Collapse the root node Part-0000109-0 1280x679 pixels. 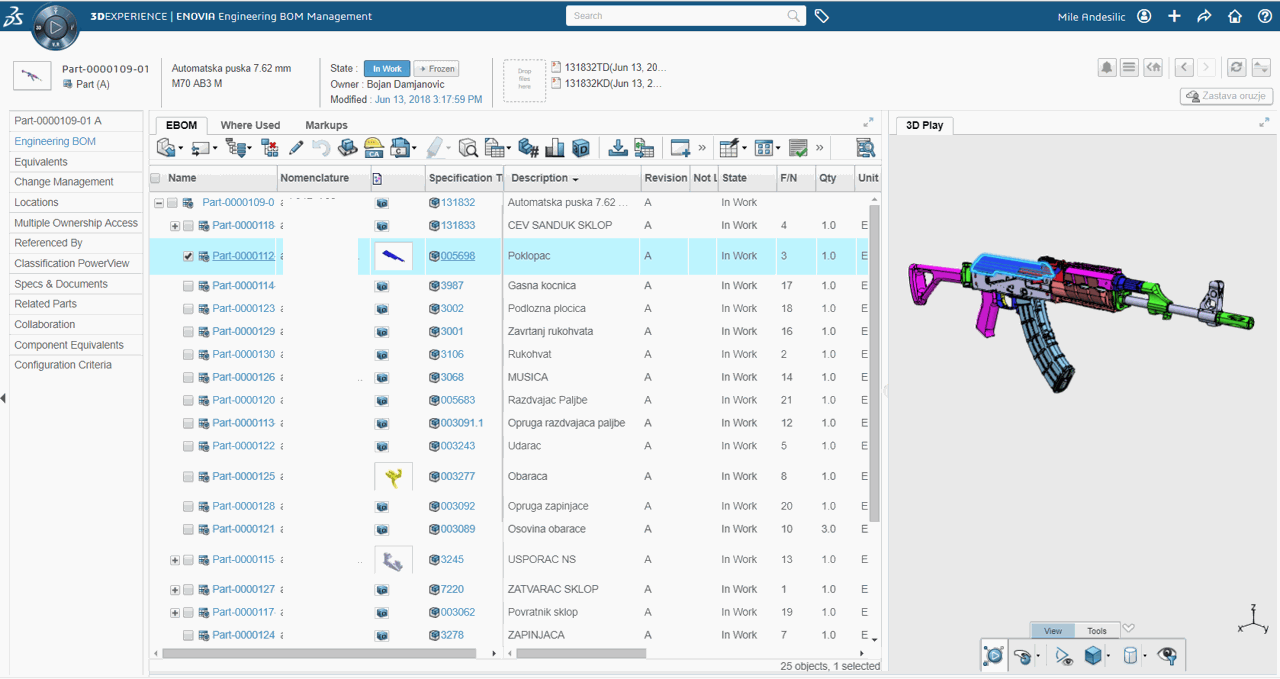[x=158, y=202]
